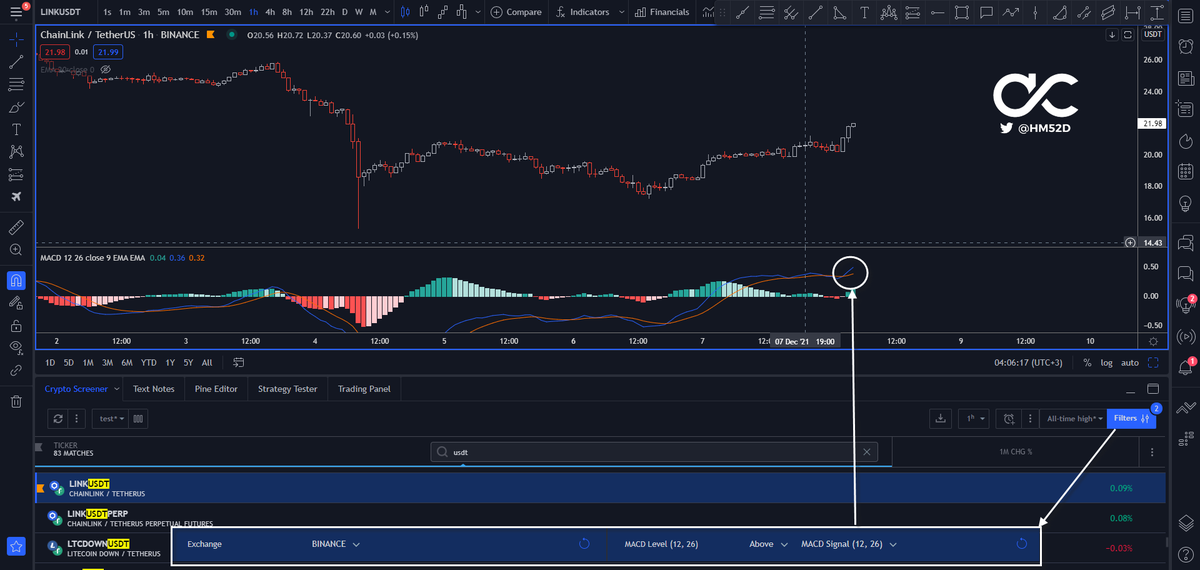This screenshot has width=1200, height=570.
Task: Select the trend line tool in left sidebar
Action: tap(16, 62)
